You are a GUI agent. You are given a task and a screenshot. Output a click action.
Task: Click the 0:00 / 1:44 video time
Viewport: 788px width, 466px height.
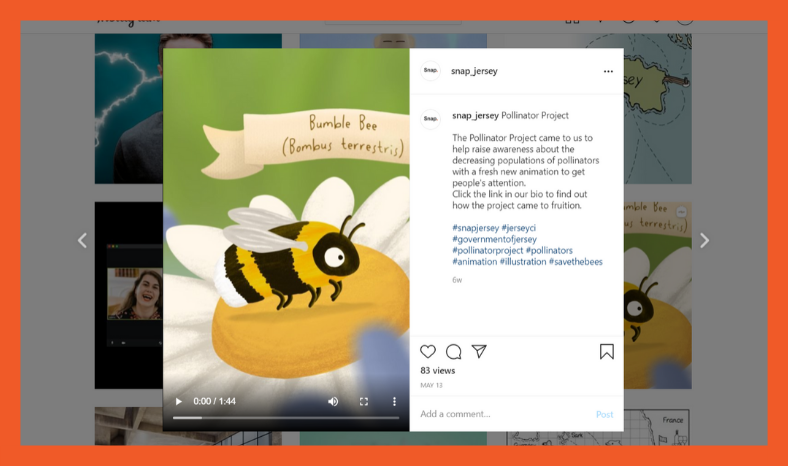click(x=215, y=401)
